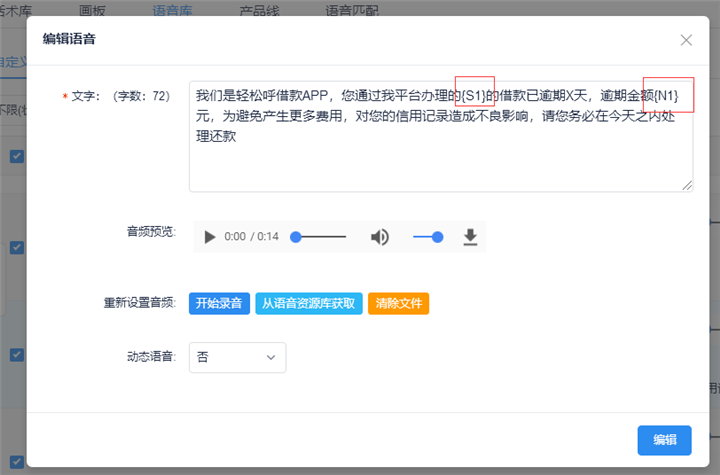
Task: Close the 编辑语音 dialog with X
Action: 686,40
